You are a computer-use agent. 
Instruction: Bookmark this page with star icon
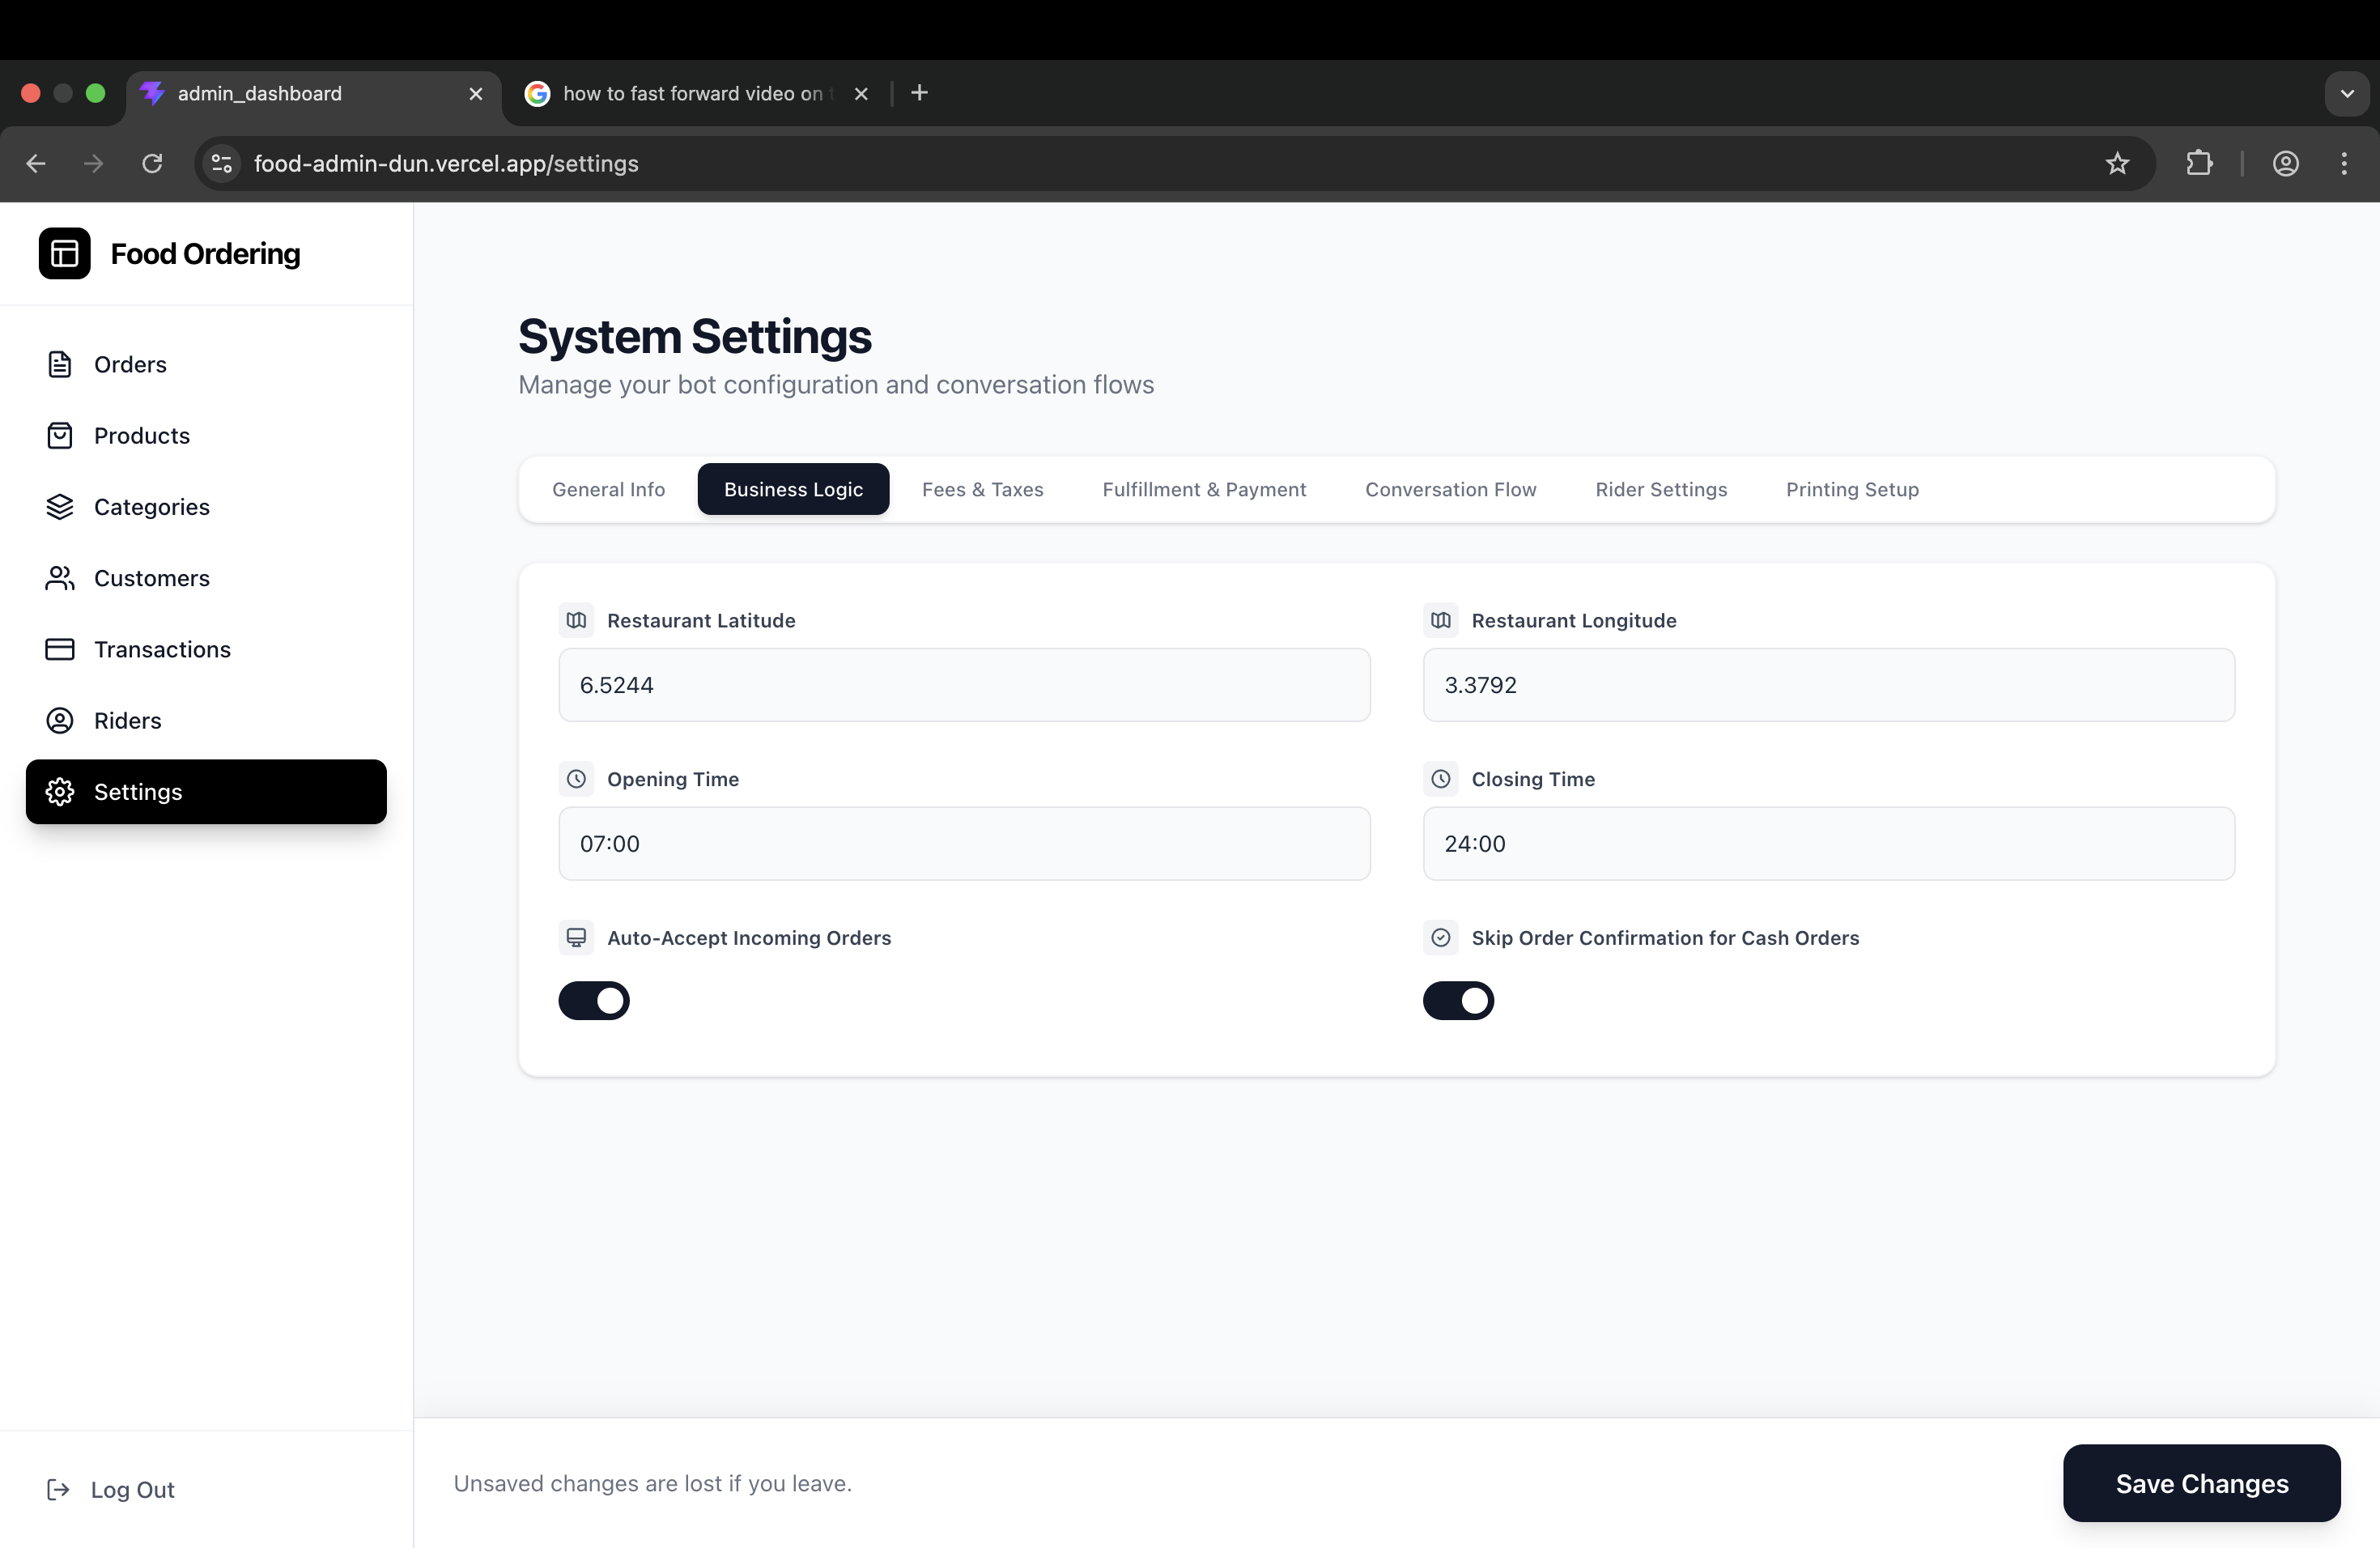(2117, 163)
